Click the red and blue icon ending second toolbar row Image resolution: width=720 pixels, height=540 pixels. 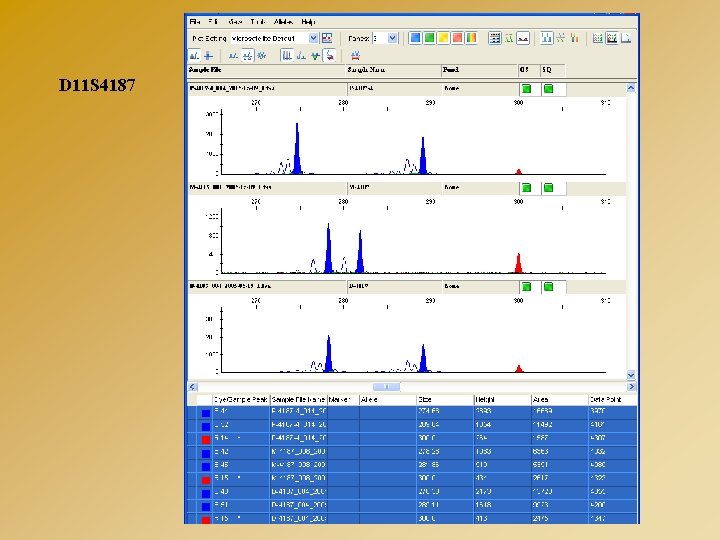coord(355,56)
